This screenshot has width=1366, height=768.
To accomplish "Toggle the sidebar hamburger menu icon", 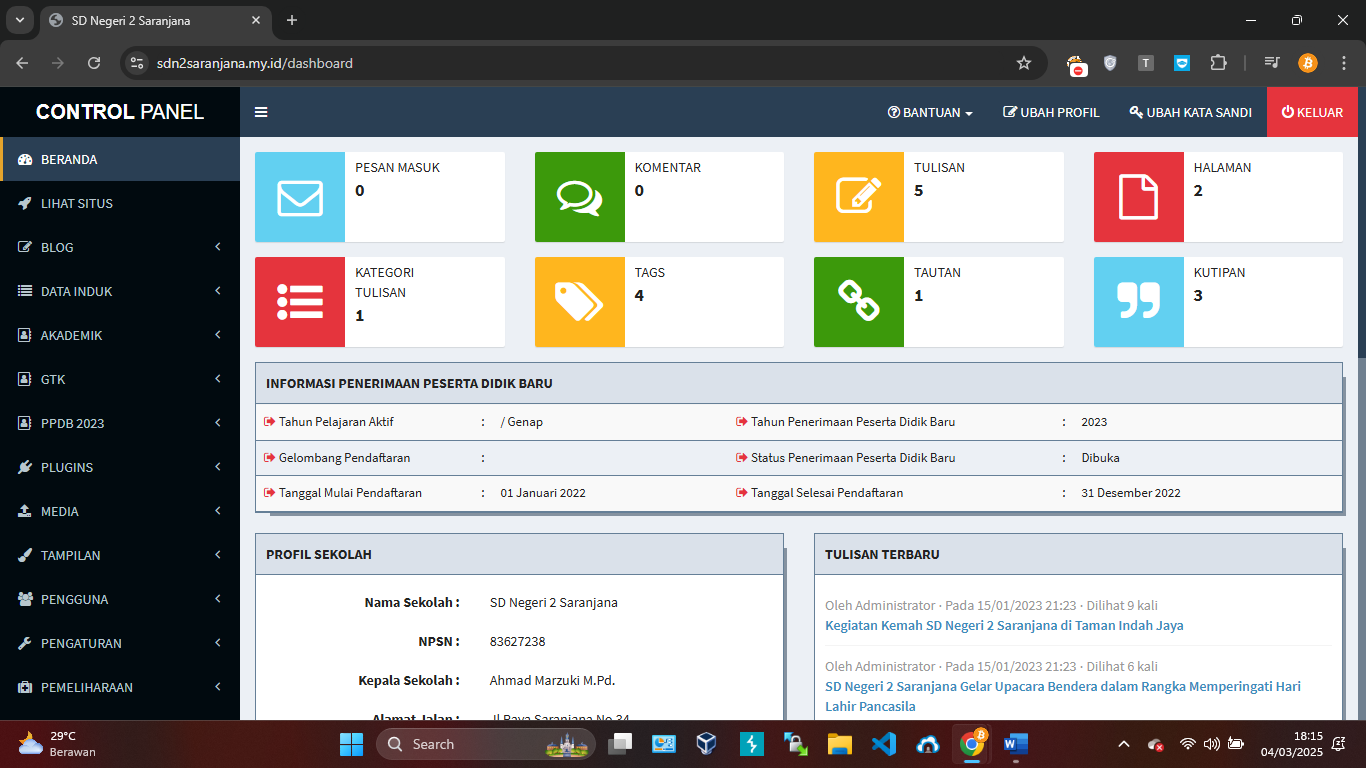I will pyautogui.click(x=261, y=112).
